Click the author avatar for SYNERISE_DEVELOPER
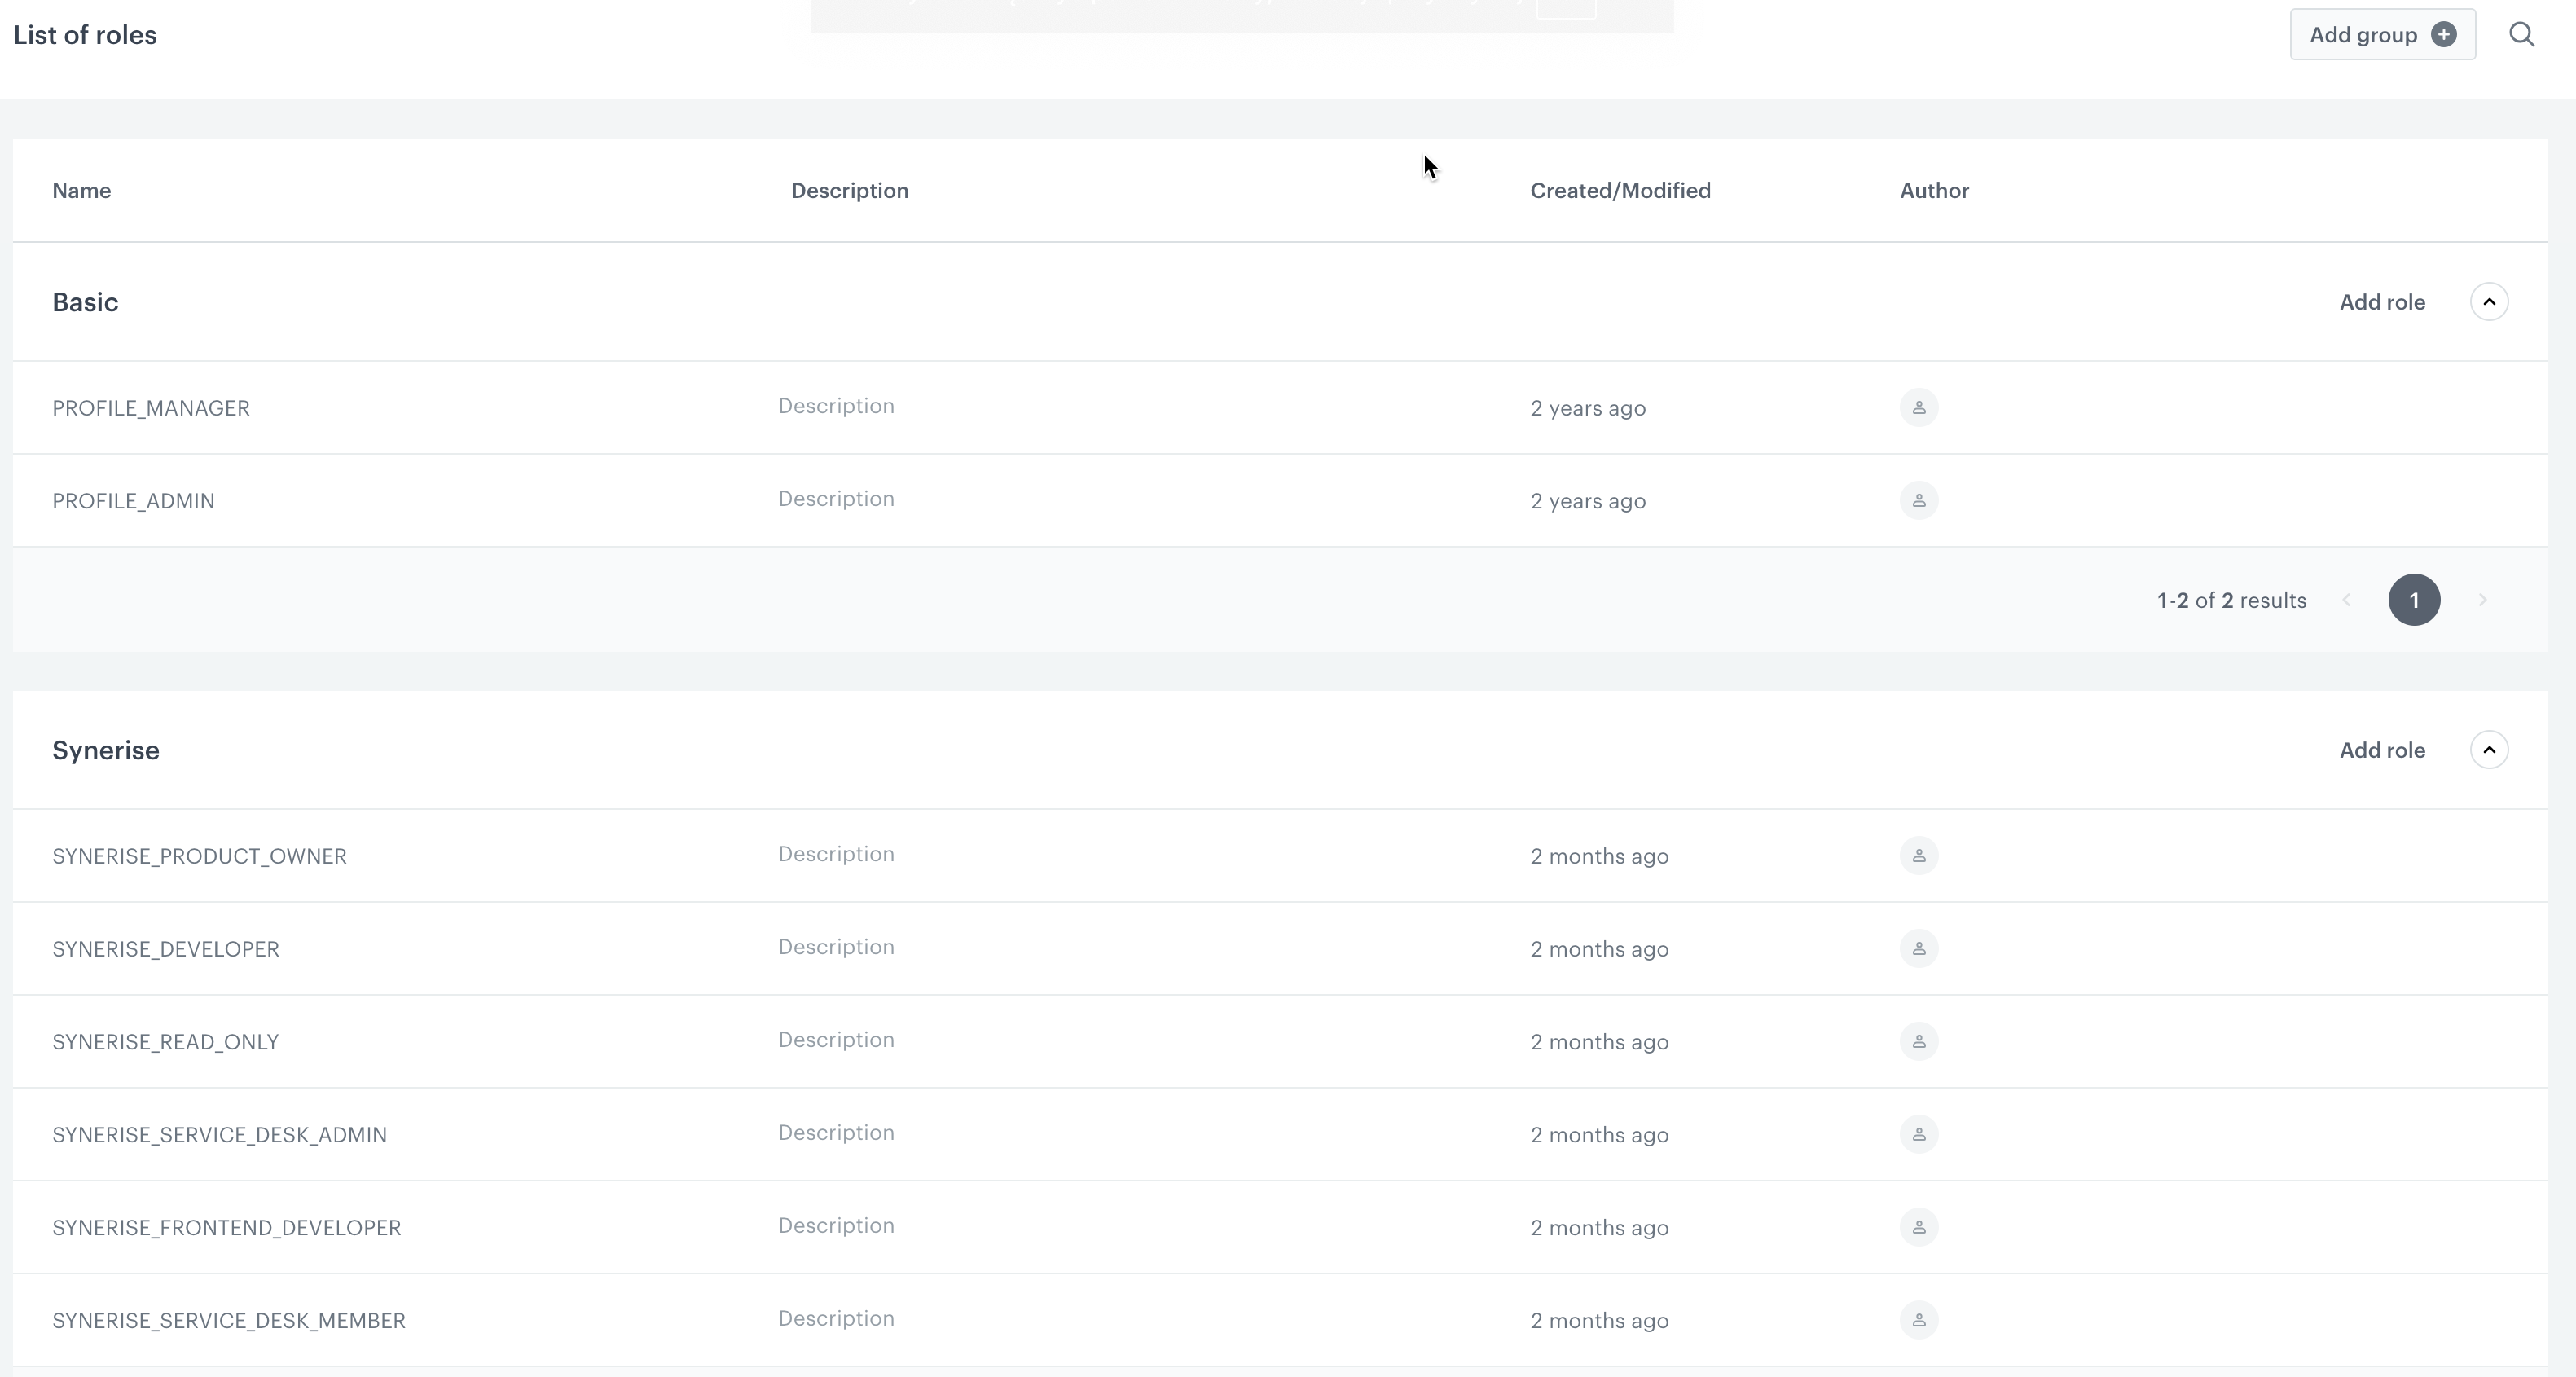2576x1377 pixels. [1918, 948]
